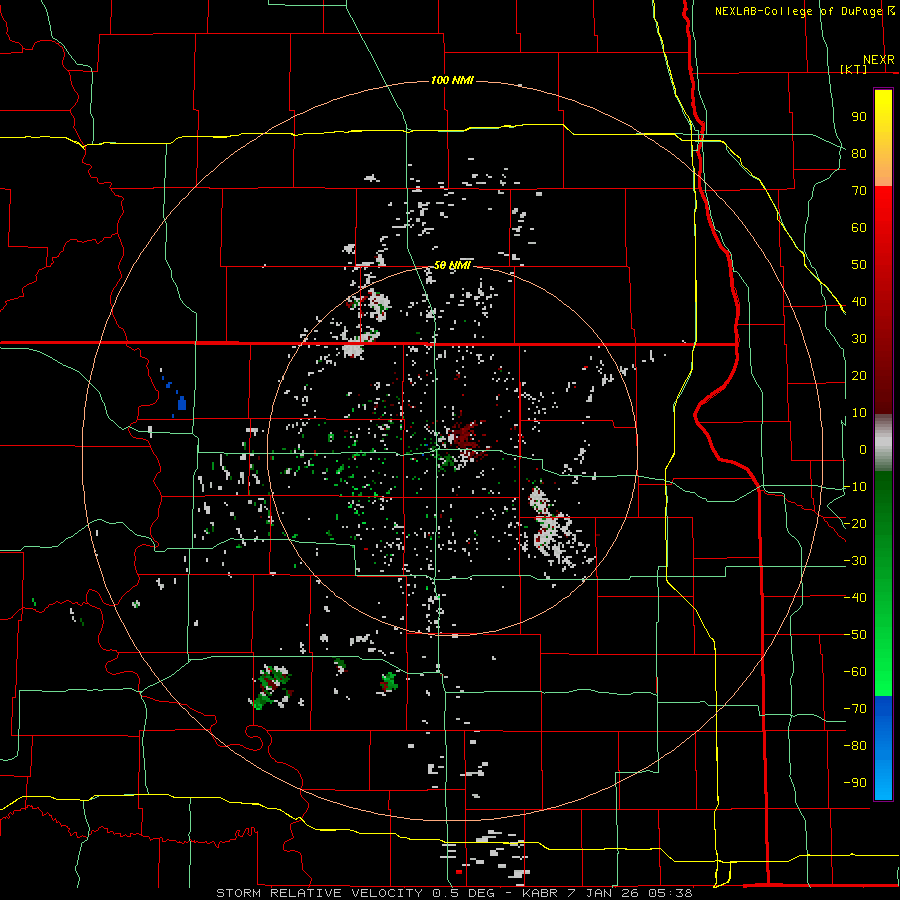Select the -10 value on the velocity scale
The height and width of the screenshot is (900, 900).
pyautogui.click(x=855, y=487)
